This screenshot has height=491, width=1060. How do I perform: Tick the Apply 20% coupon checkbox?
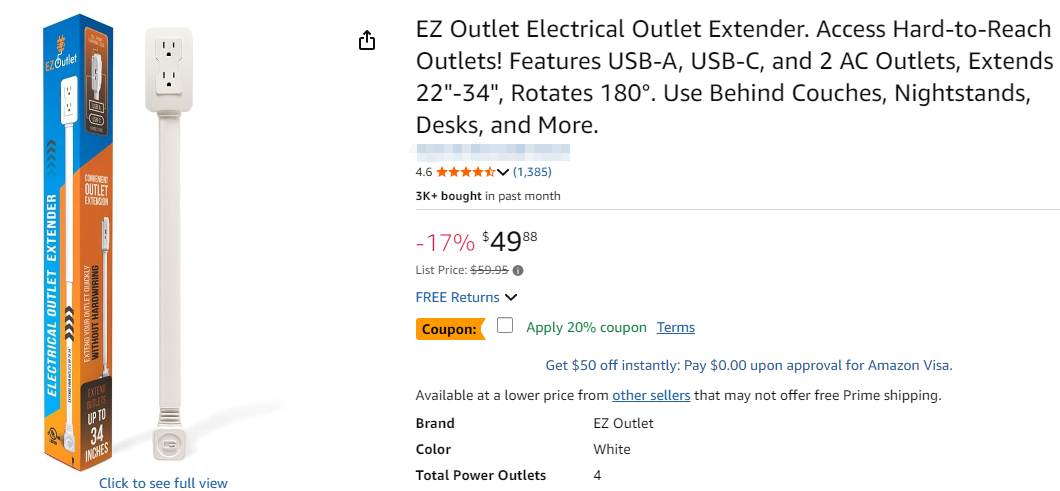point(505,326)
